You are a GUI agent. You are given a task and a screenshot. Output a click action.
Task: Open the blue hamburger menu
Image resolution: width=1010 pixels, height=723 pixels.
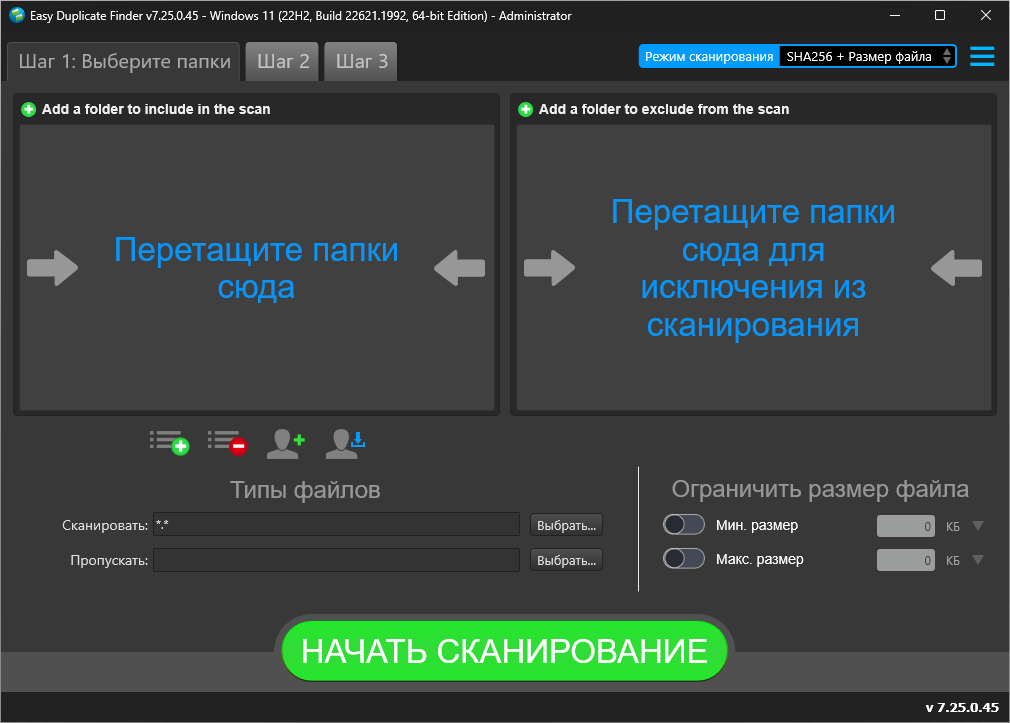click(981, 56)
